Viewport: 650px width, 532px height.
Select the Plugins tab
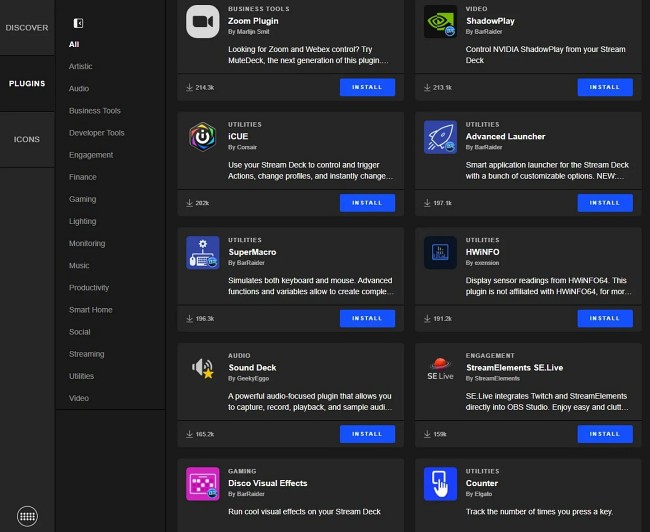(x=27, y=83)
